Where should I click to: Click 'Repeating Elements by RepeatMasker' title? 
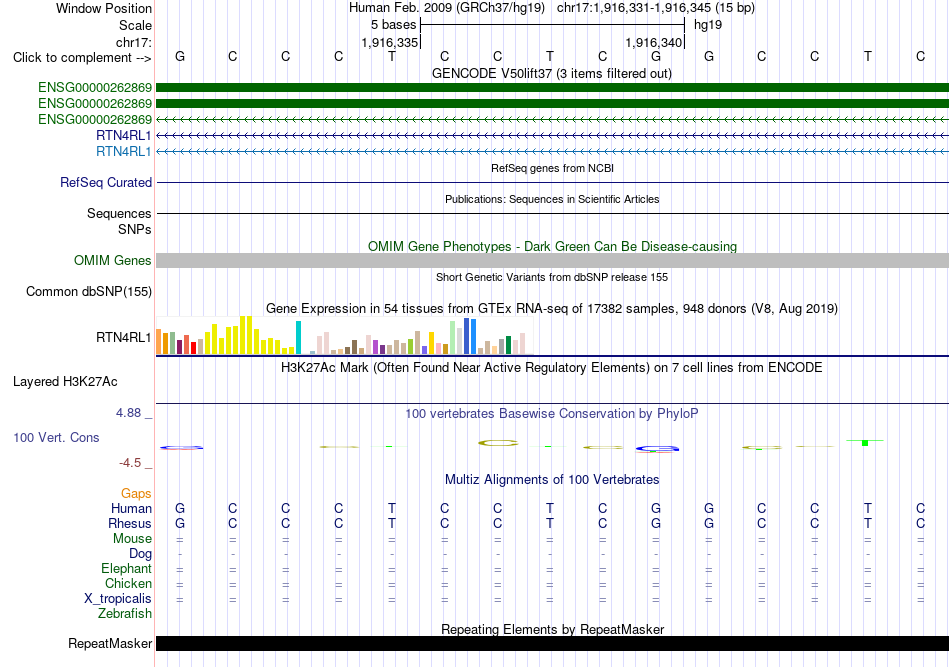(553, 629)
